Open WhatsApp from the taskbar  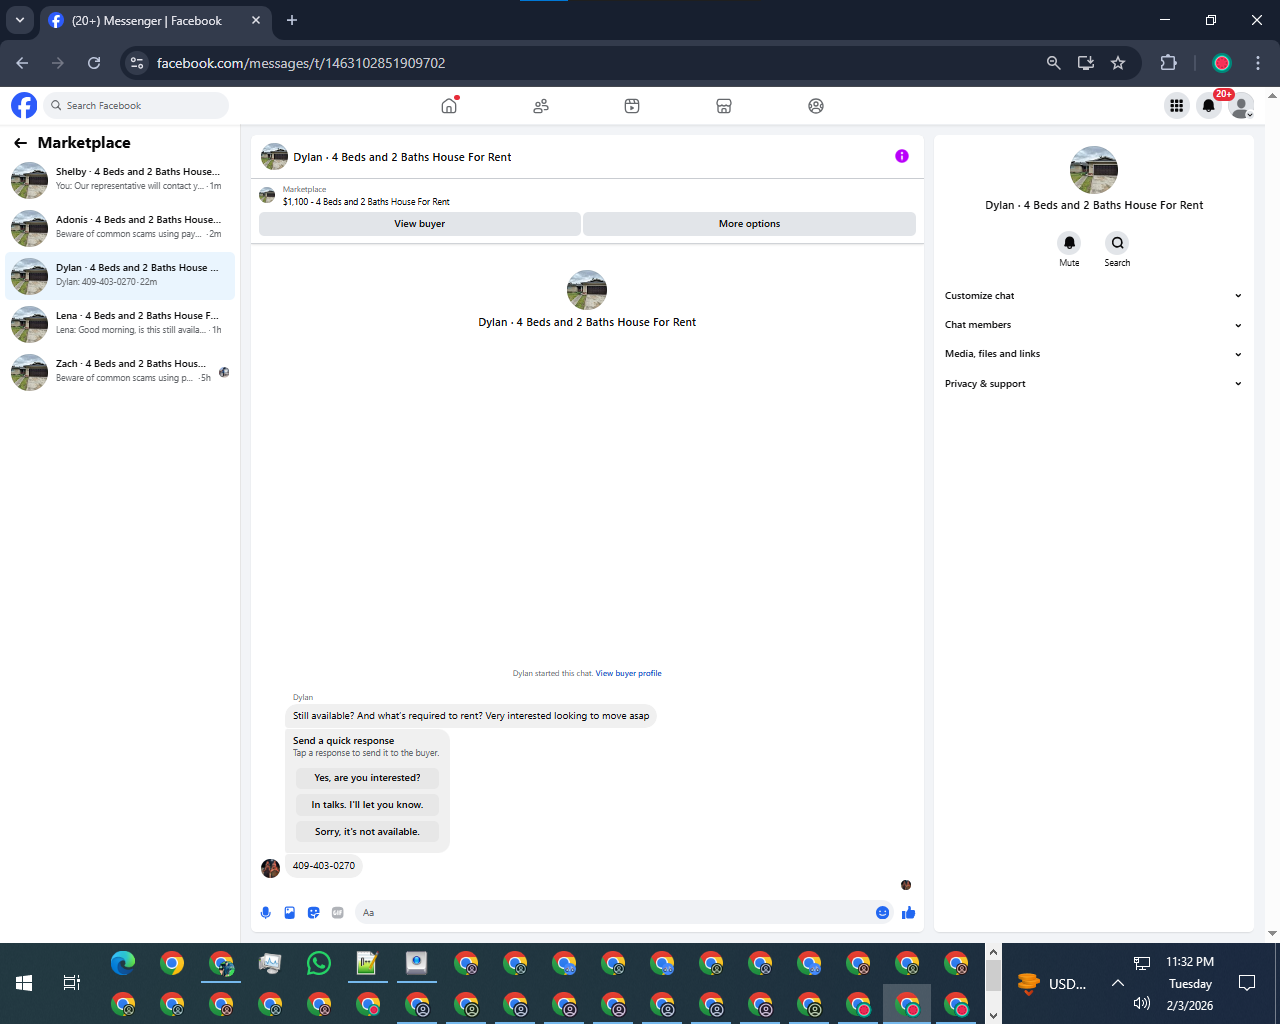(319, 963)
